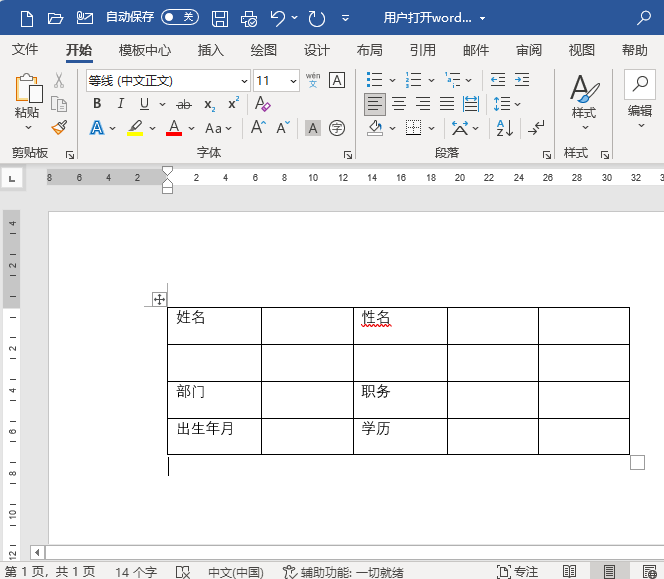The image size is (664, 579).
Task: Toggle align right
Action: (423, 104)
